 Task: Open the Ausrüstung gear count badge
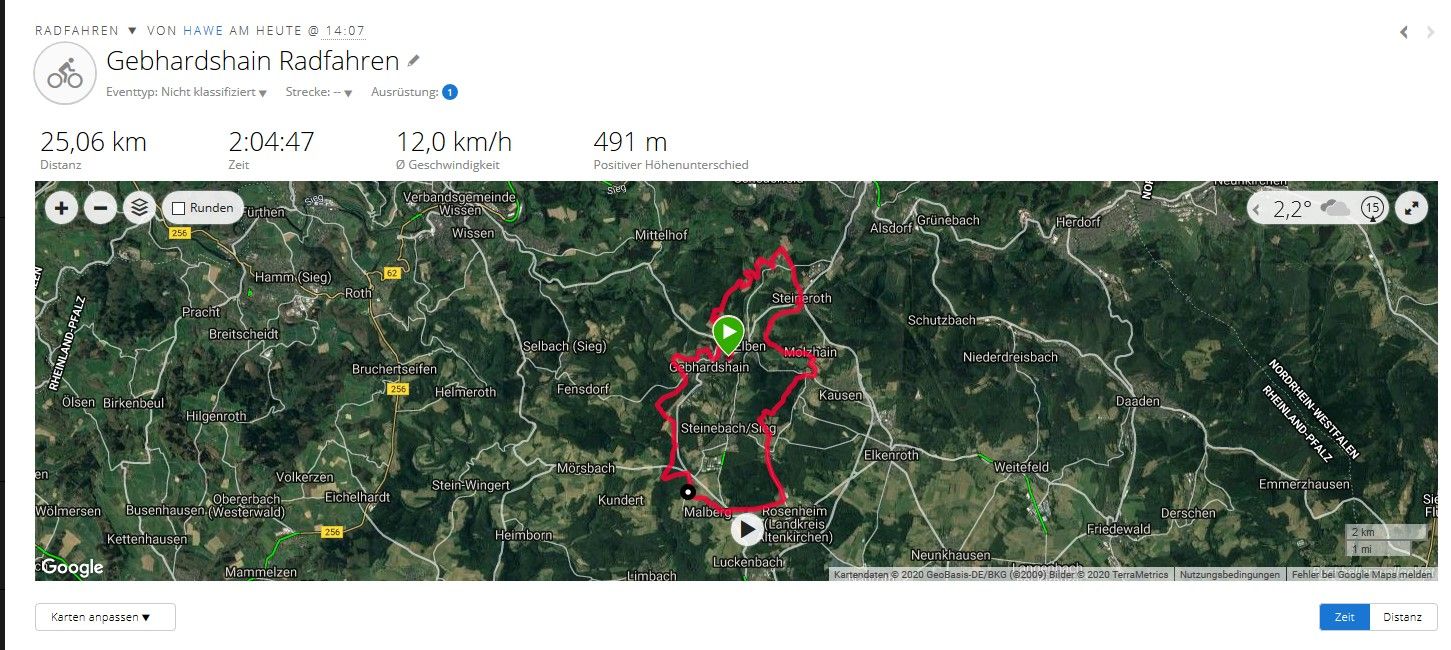[x=450, y=92]
